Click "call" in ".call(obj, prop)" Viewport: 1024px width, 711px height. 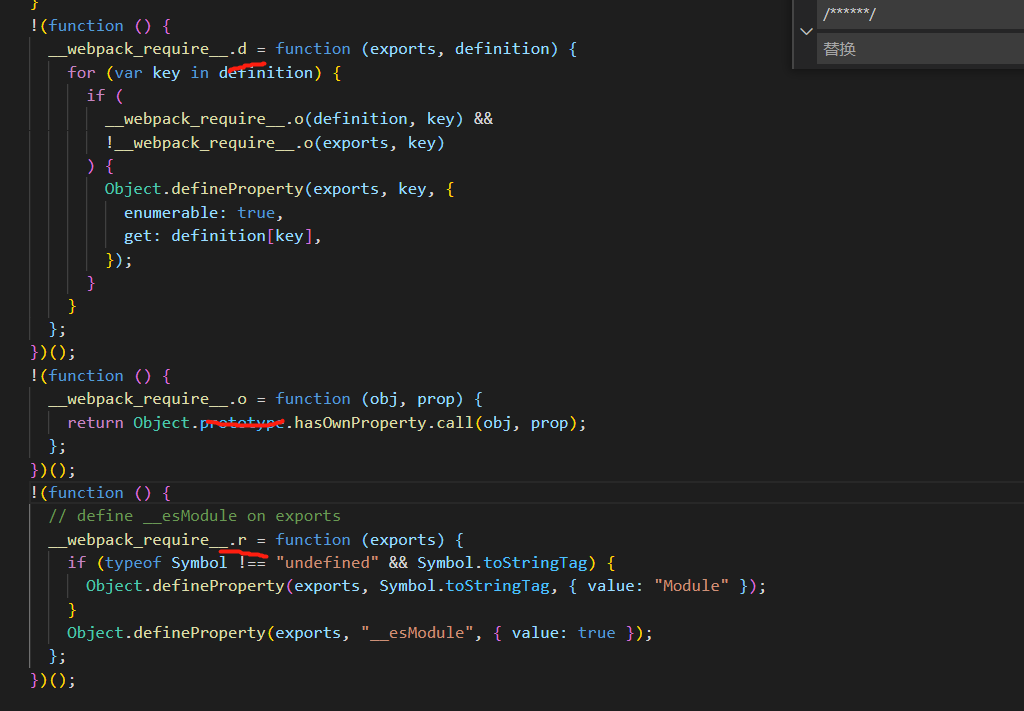455,423
